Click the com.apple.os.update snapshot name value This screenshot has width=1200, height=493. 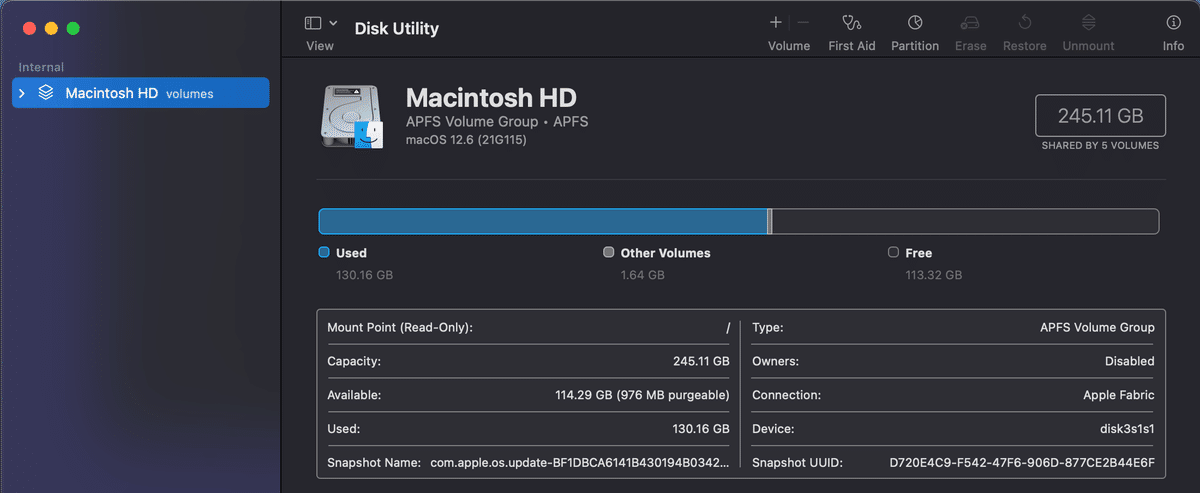click(580, 463)
